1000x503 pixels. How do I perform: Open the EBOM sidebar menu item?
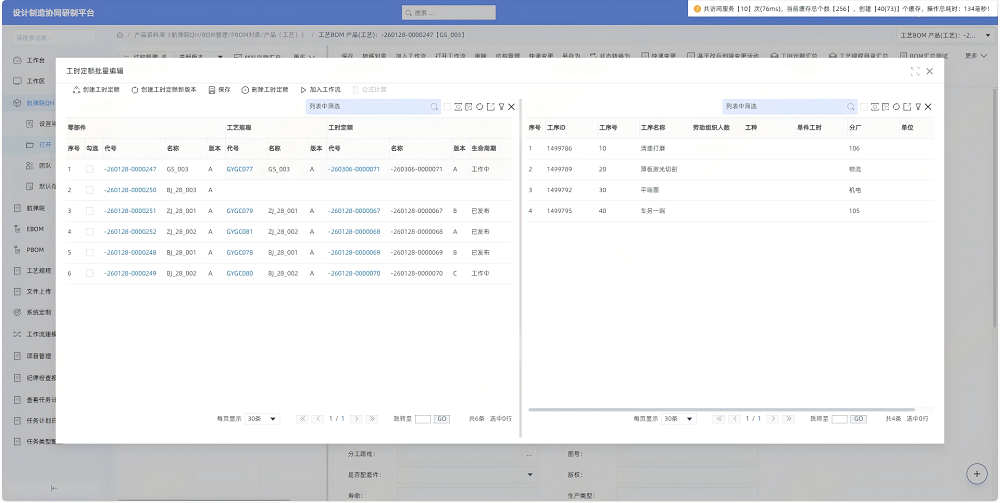tap(34, 229)
